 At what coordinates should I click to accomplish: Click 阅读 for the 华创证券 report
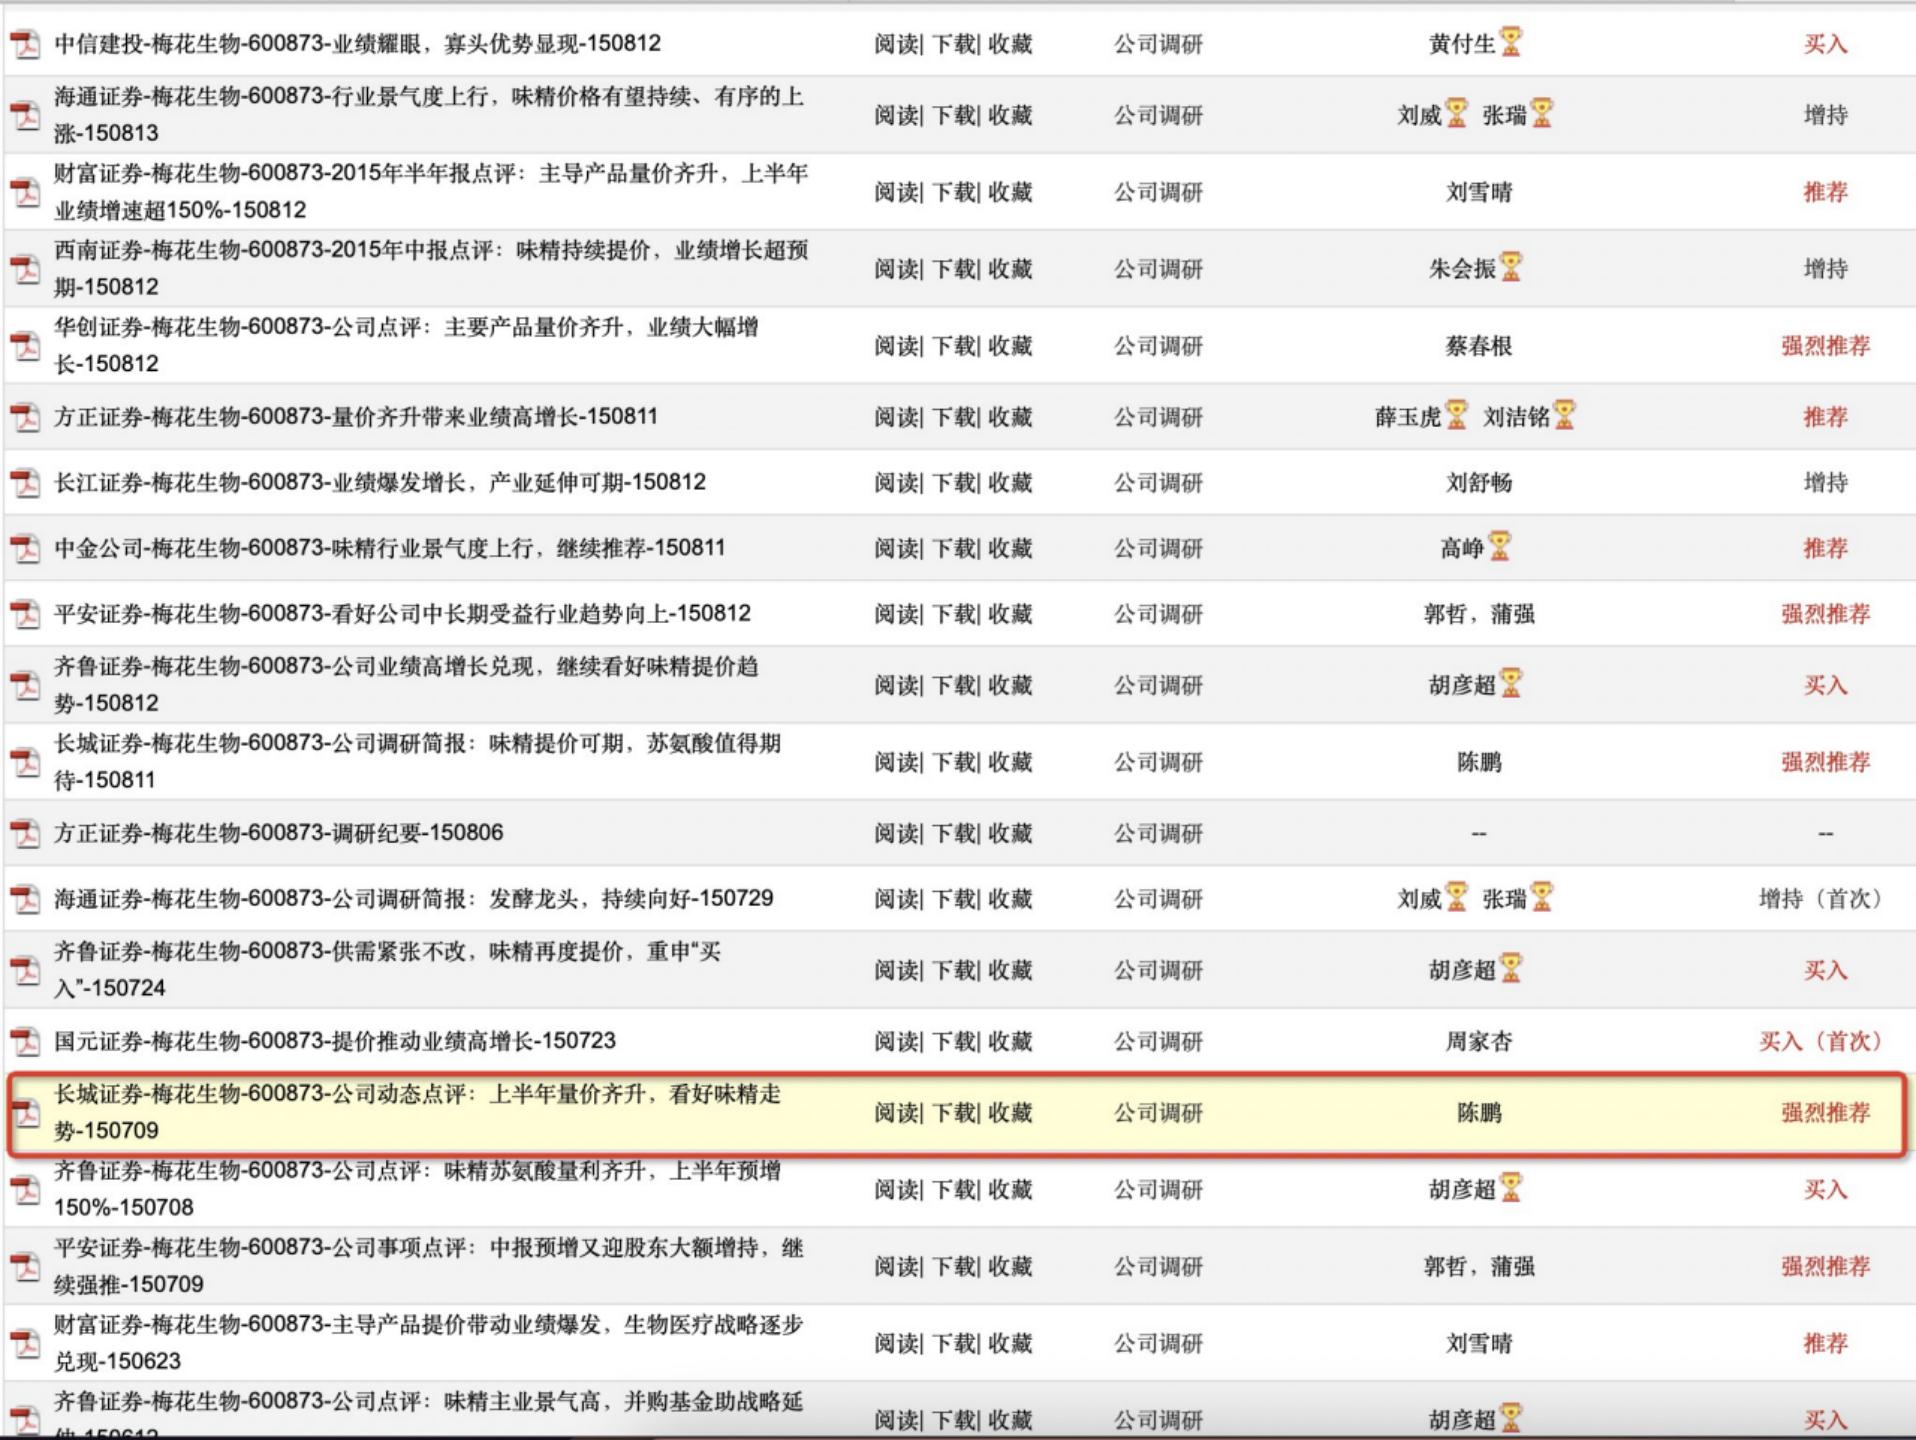point(896,346)
